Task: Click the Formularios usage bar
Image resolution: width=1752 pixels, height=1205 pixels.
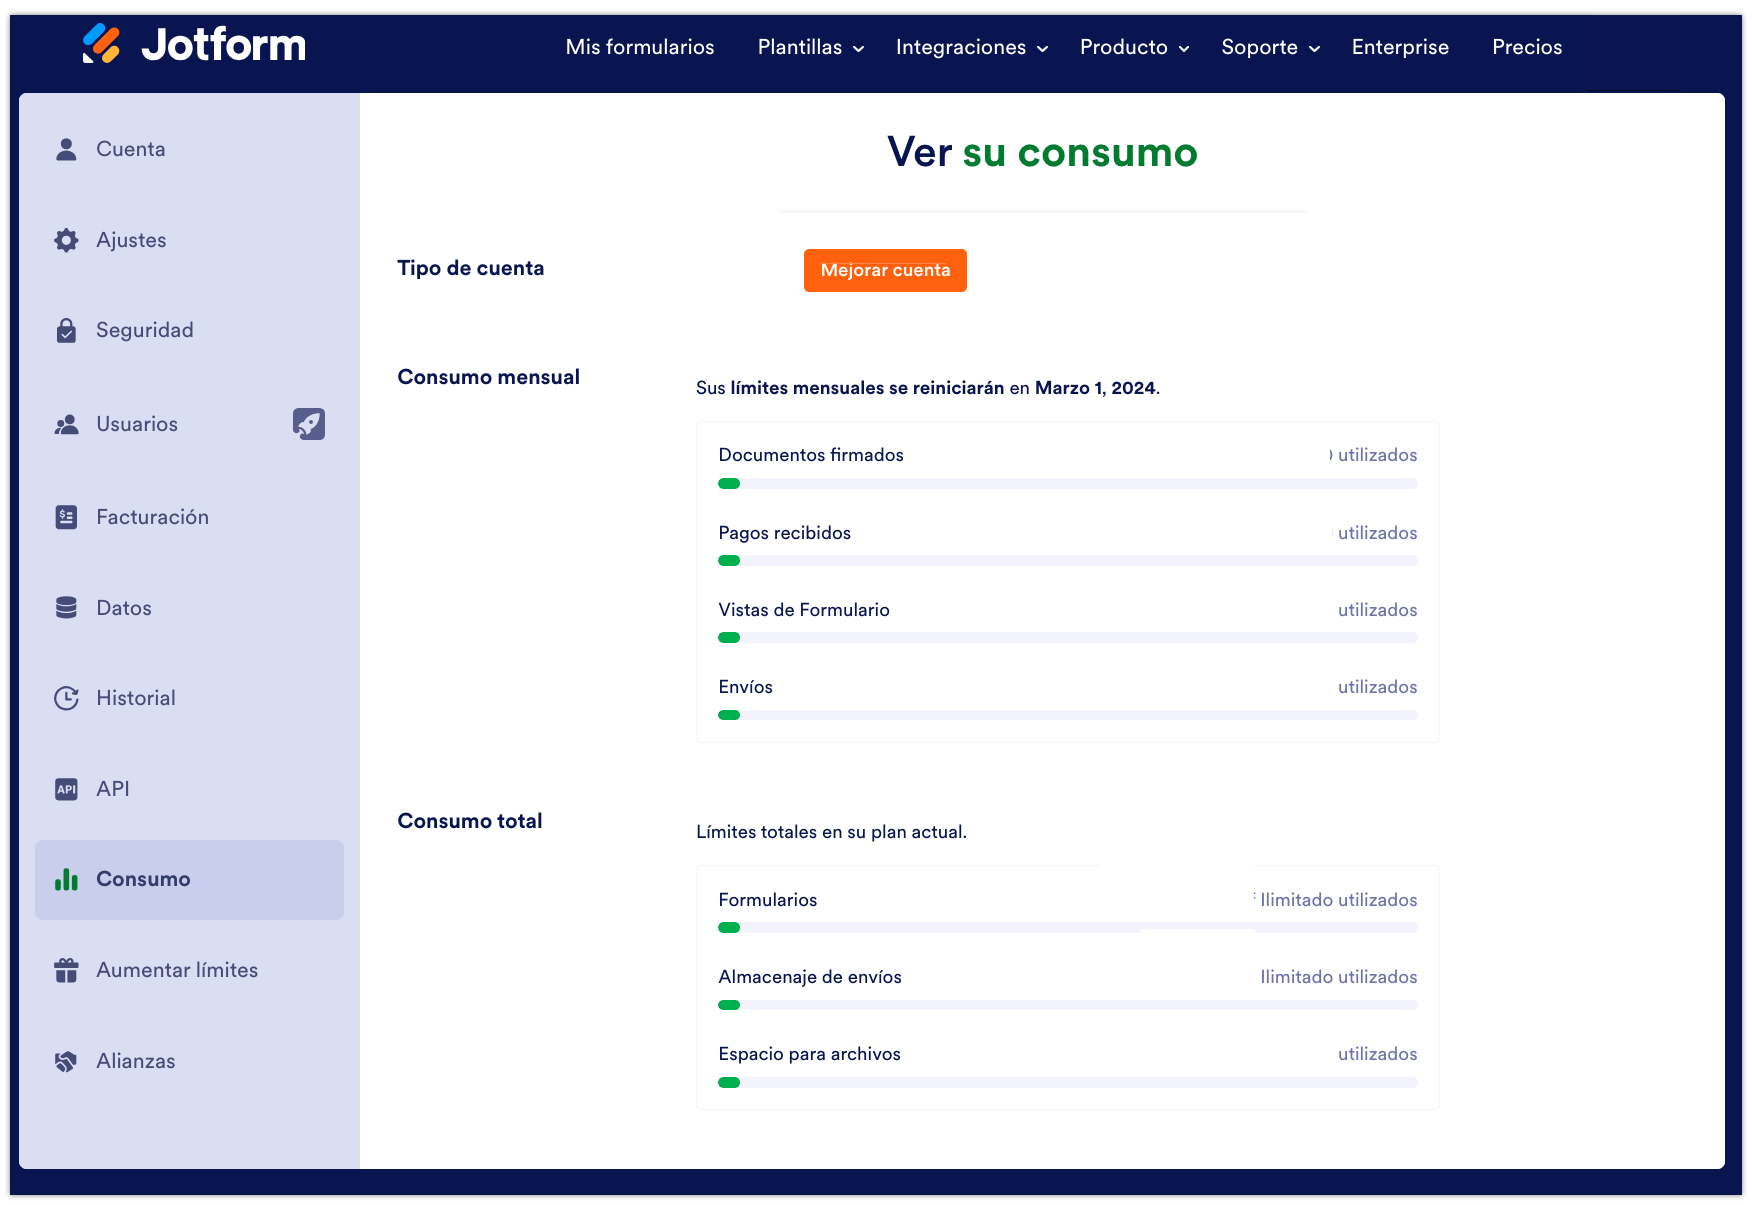Action: (1068, 928)
